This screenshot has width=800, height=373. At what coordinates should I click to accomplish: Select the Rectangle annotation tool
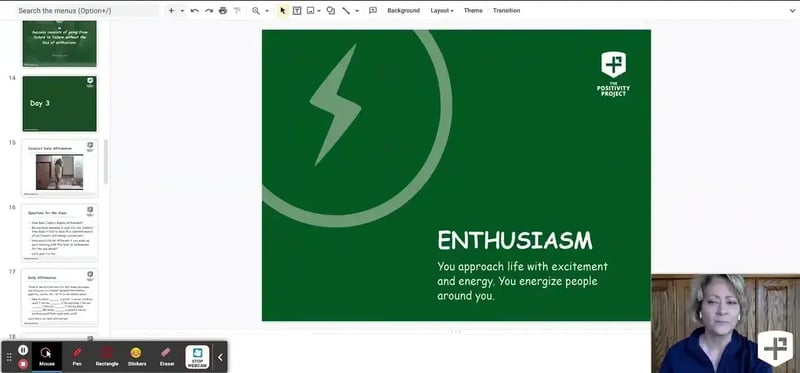point(107,356)
